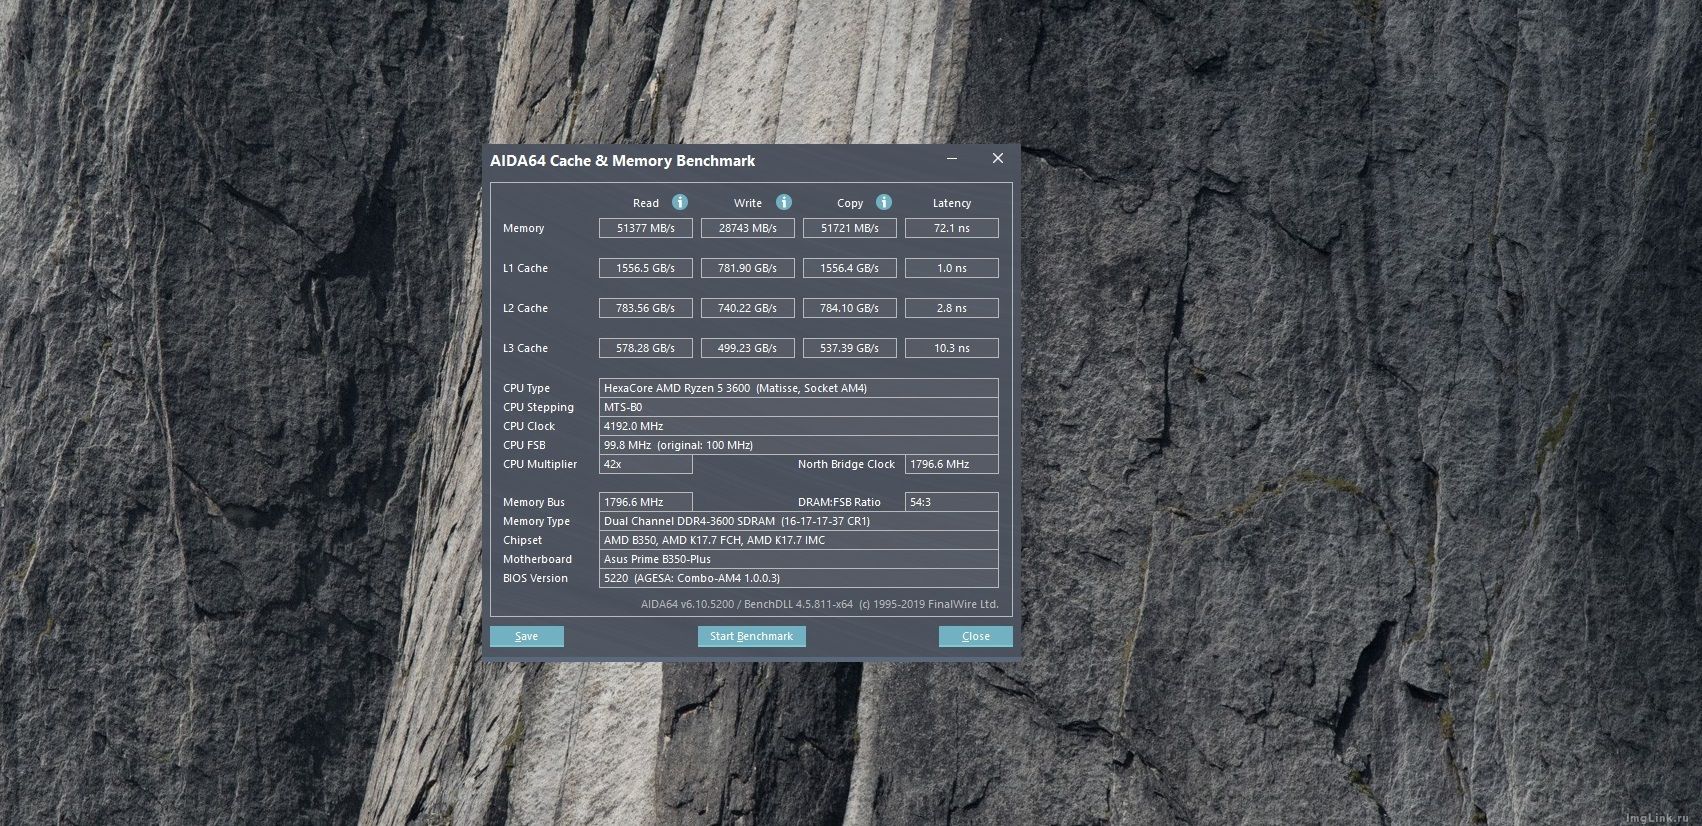Viewport: 1702px width, 826px height.
Task: Click the North Bridge Clock value field
Action: coord(951,464)
